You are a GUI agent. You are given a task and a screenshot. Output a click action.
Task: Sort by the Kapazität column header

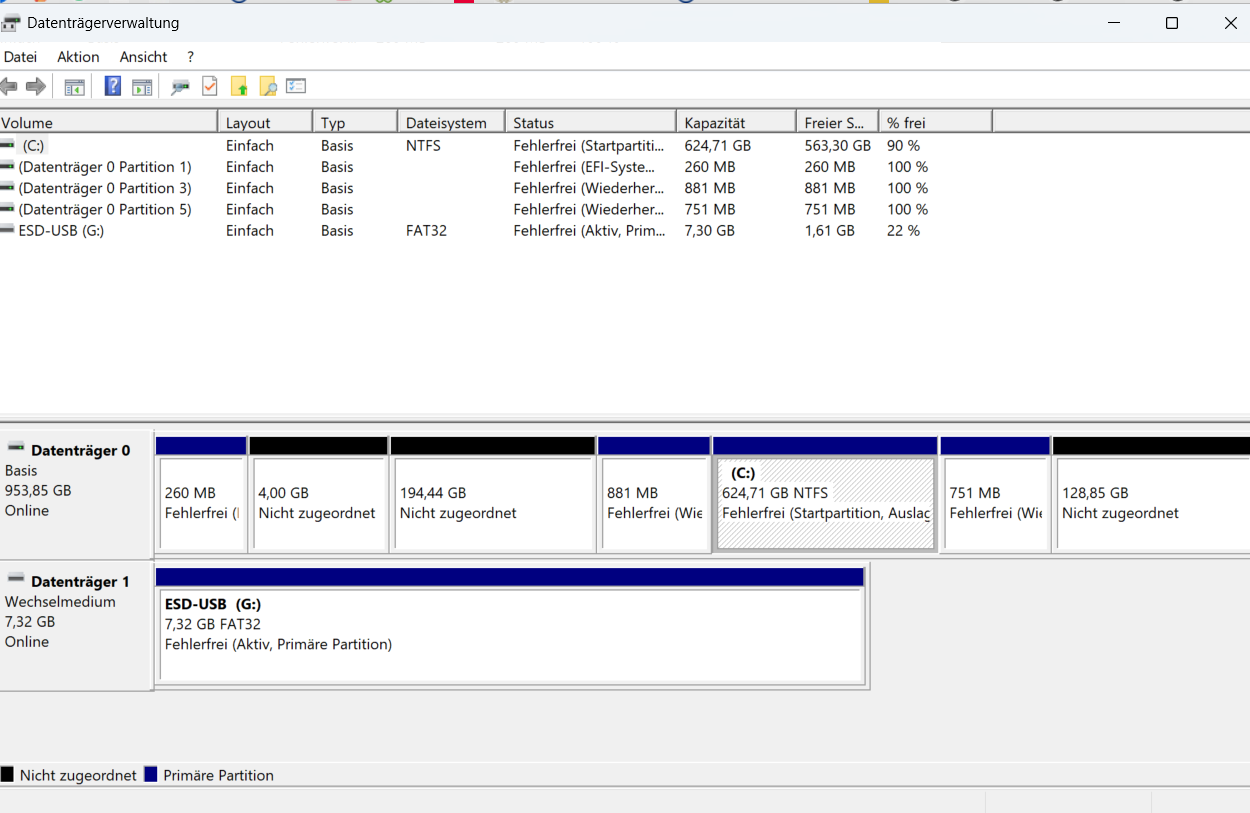click(736, 123)
